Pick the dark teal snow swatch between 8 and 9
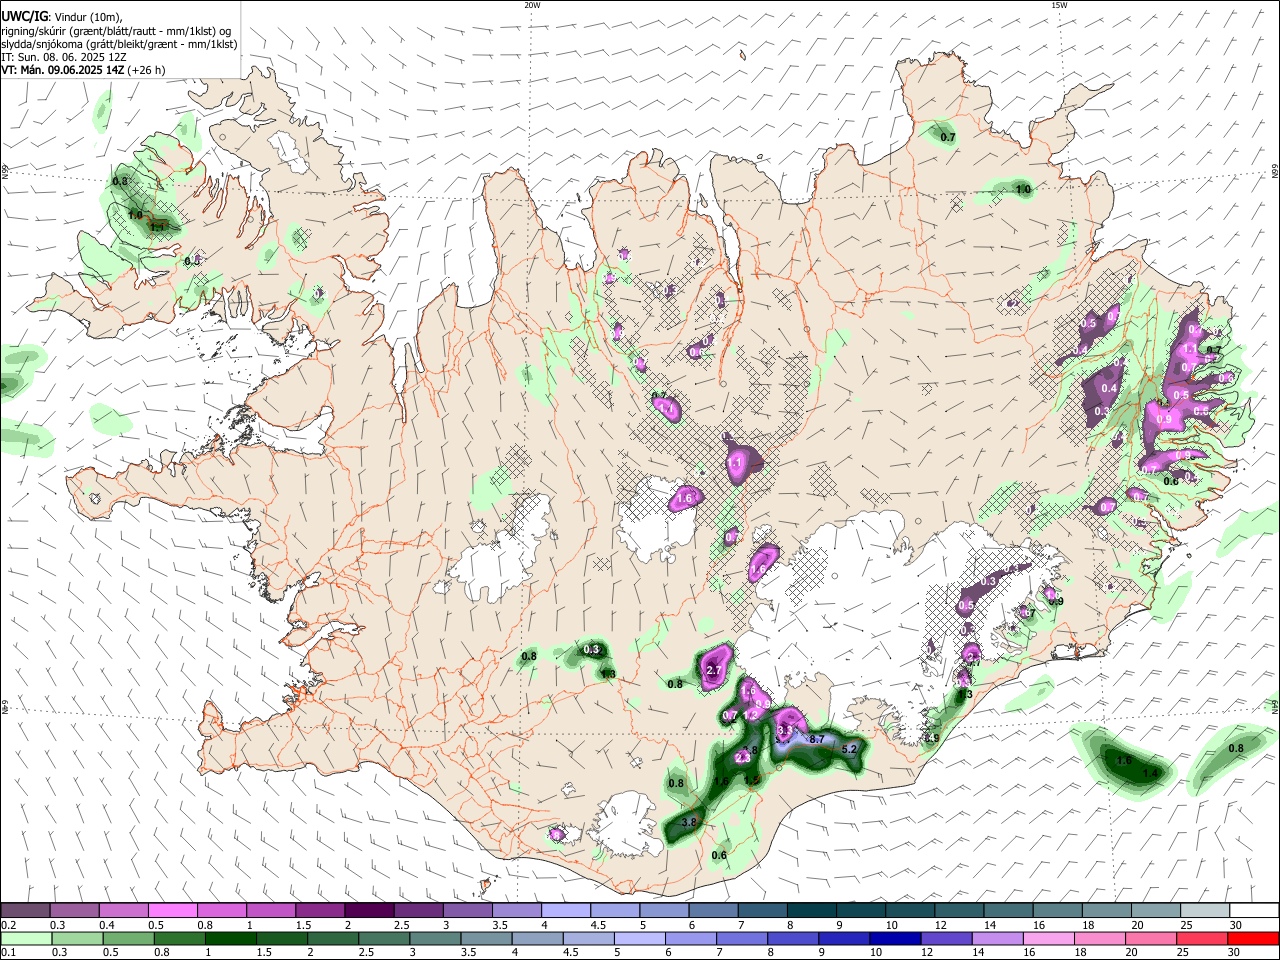 tap(811, 911)
